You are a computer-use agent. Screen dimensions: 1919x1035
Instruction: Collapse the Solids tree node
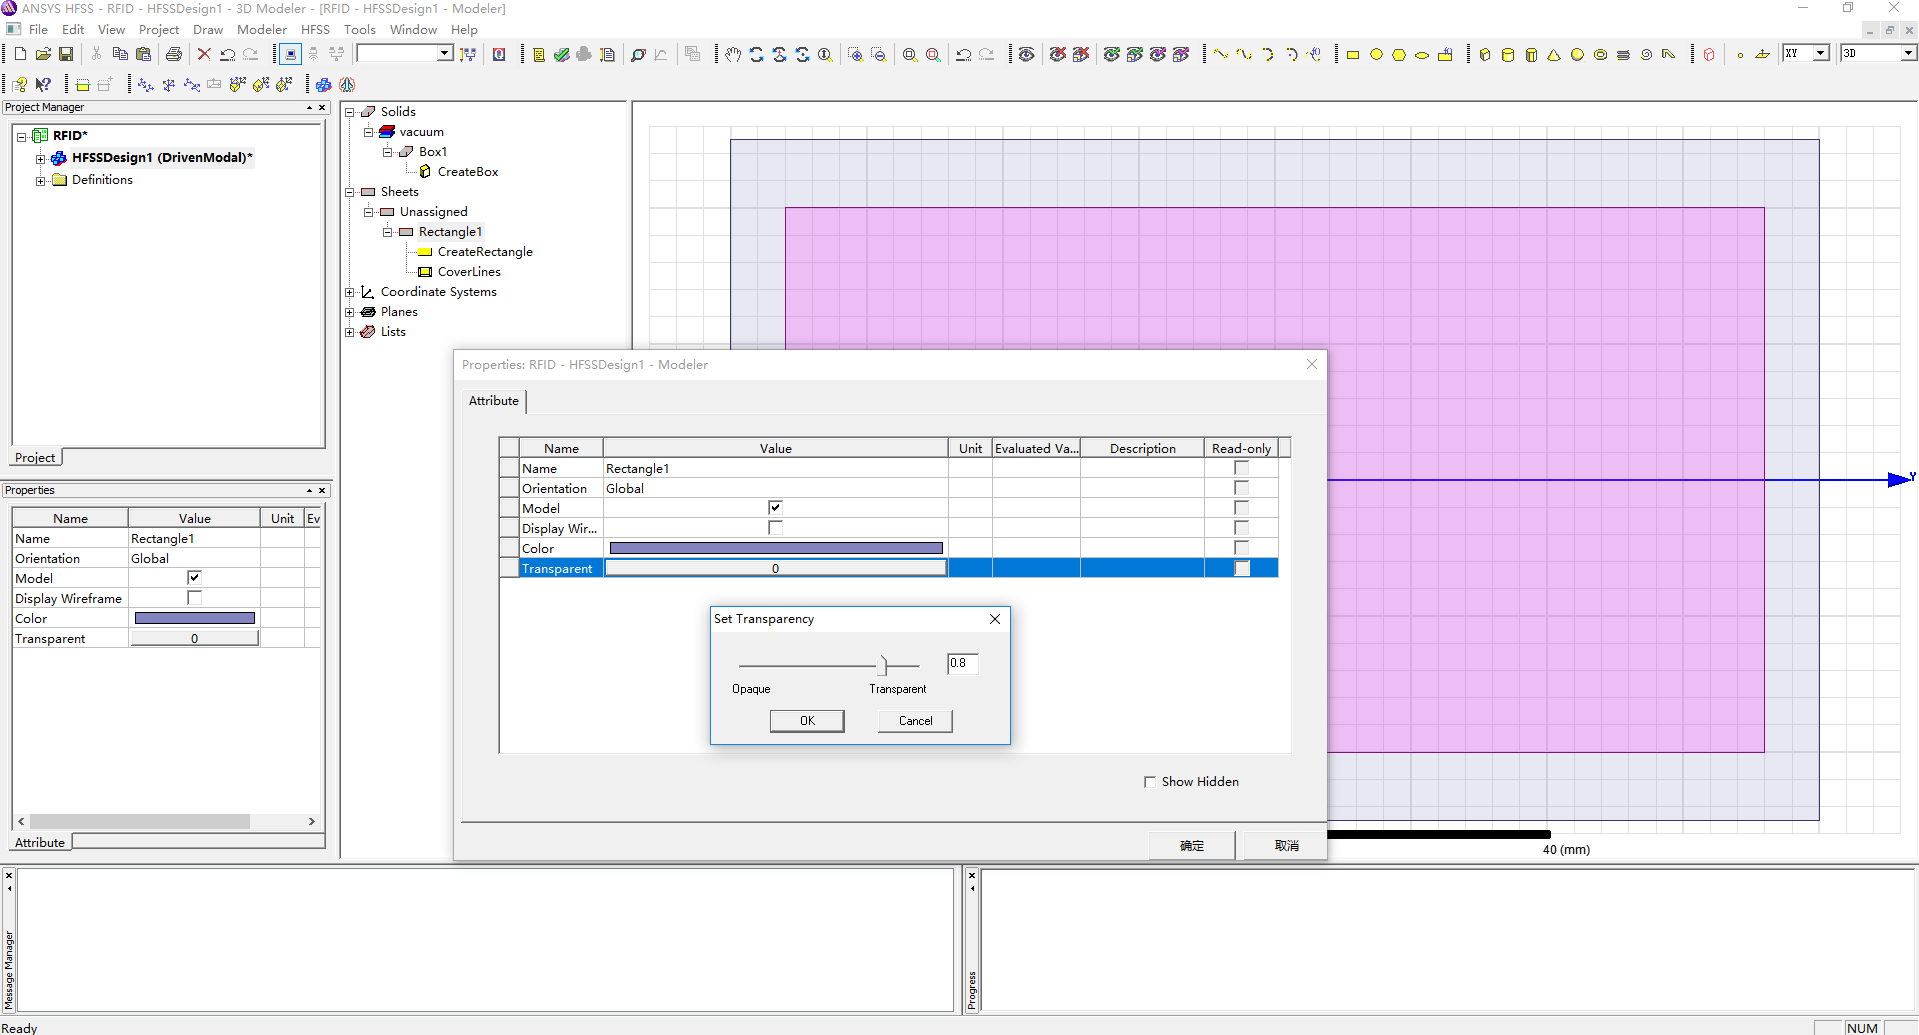350,112
